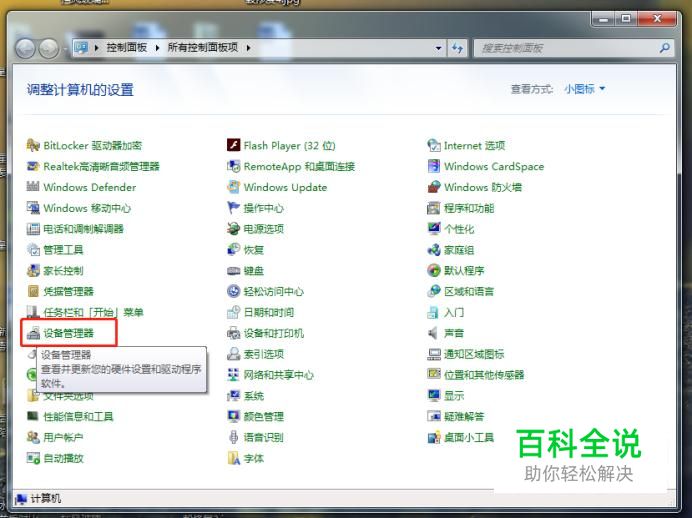
Task: Open the 凭据管理器 icon
Action: (x=34, y=291)
